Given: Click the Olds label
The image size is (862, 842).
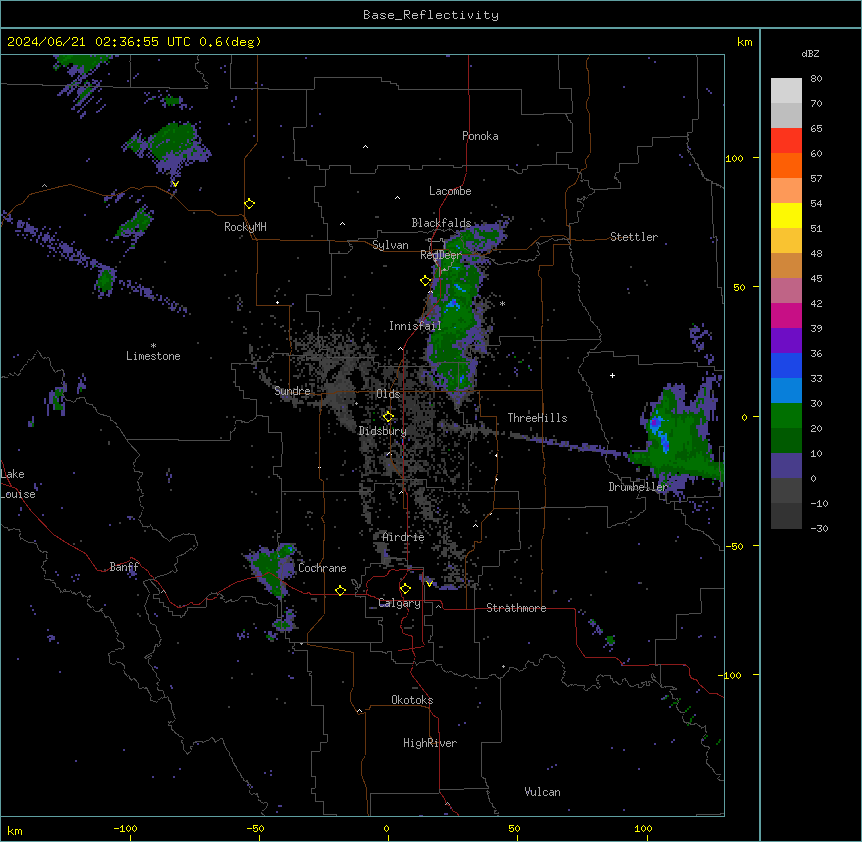Looking at the screenshot, I should coord(388,394).
